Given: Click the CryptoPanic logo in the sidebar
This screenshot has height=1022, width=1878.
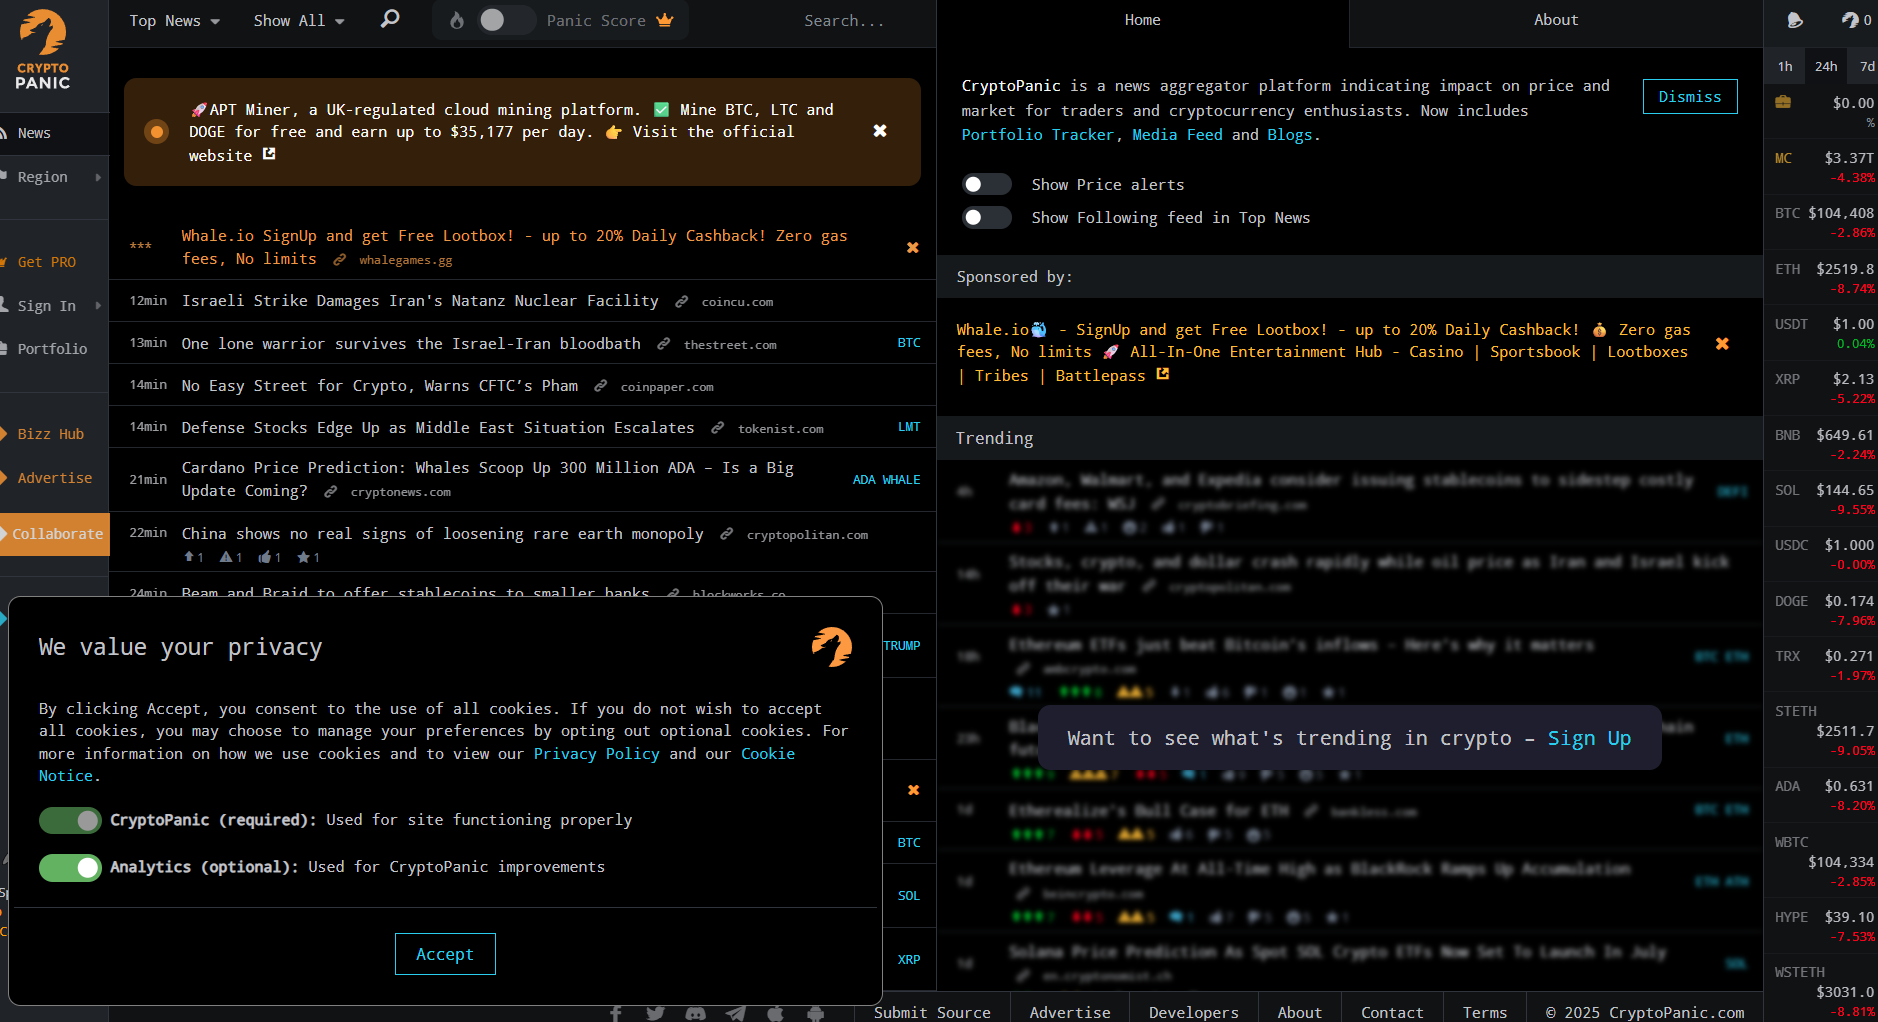Looking at the screenshot, I should [43, 50].
